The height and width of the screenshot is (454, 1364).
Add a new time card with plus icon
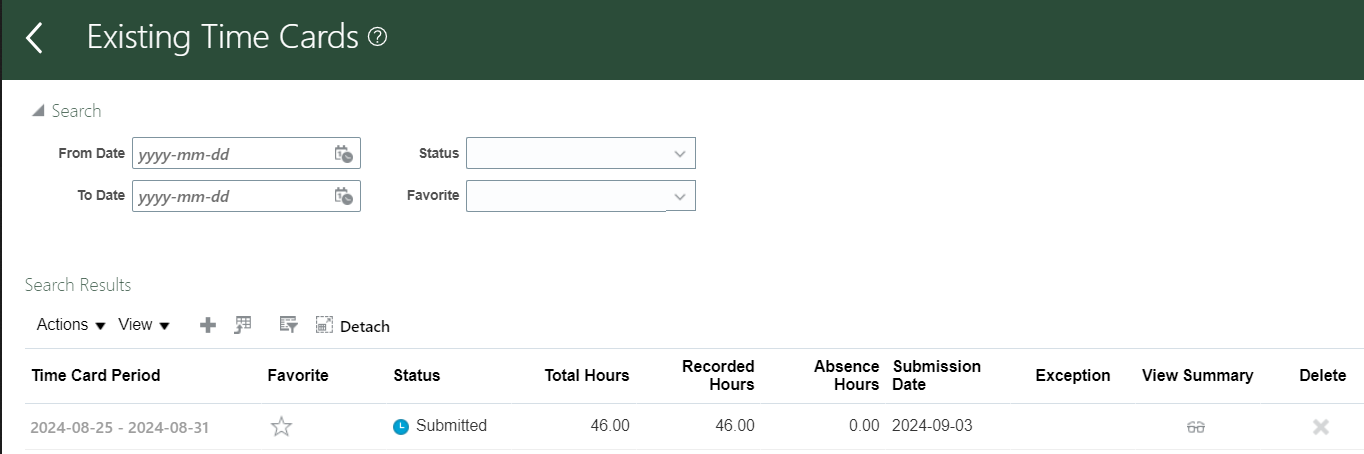coord(208,325)
